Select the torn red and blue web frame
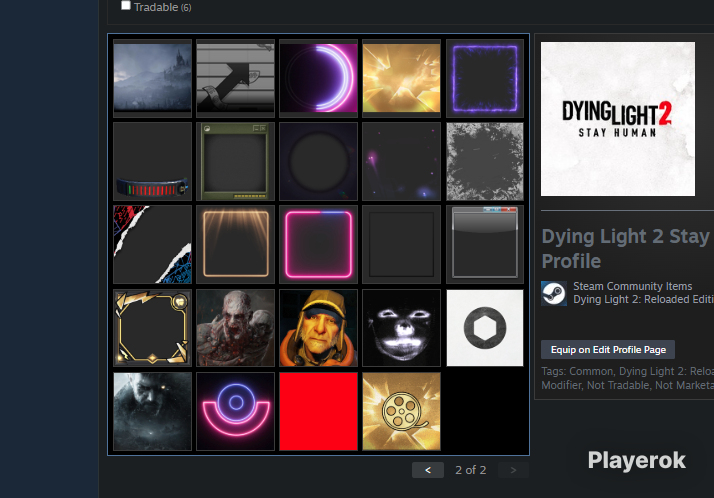Image resolution: width=714 pixels, height=498 pixels. point(152,244)
